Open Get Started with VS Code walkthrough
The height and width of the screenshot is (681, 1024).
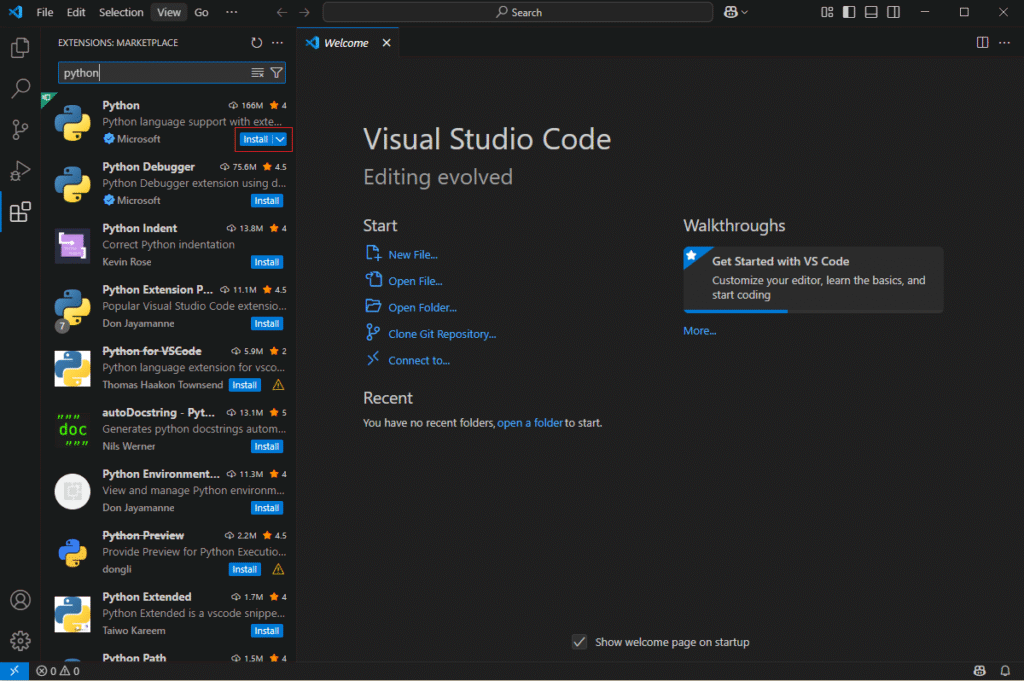(x=813, y=279)
